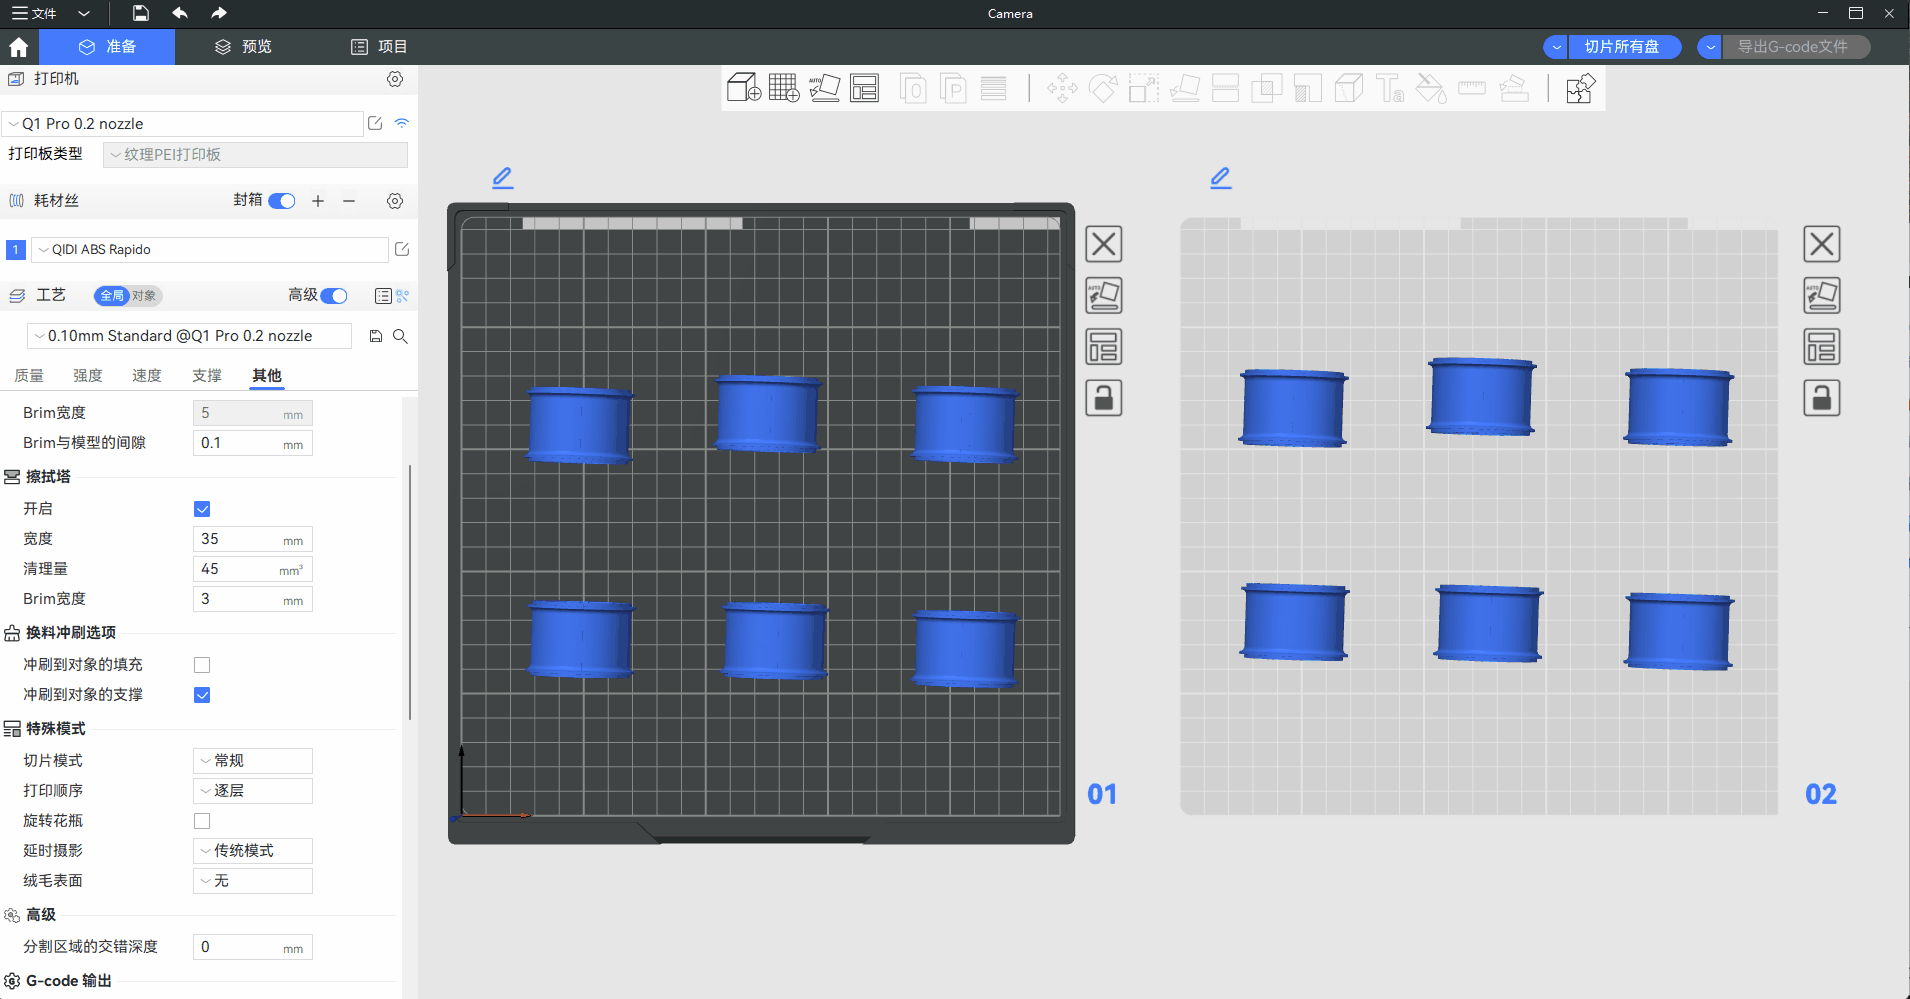Open printer settings gear icon

tap(395, 79)
